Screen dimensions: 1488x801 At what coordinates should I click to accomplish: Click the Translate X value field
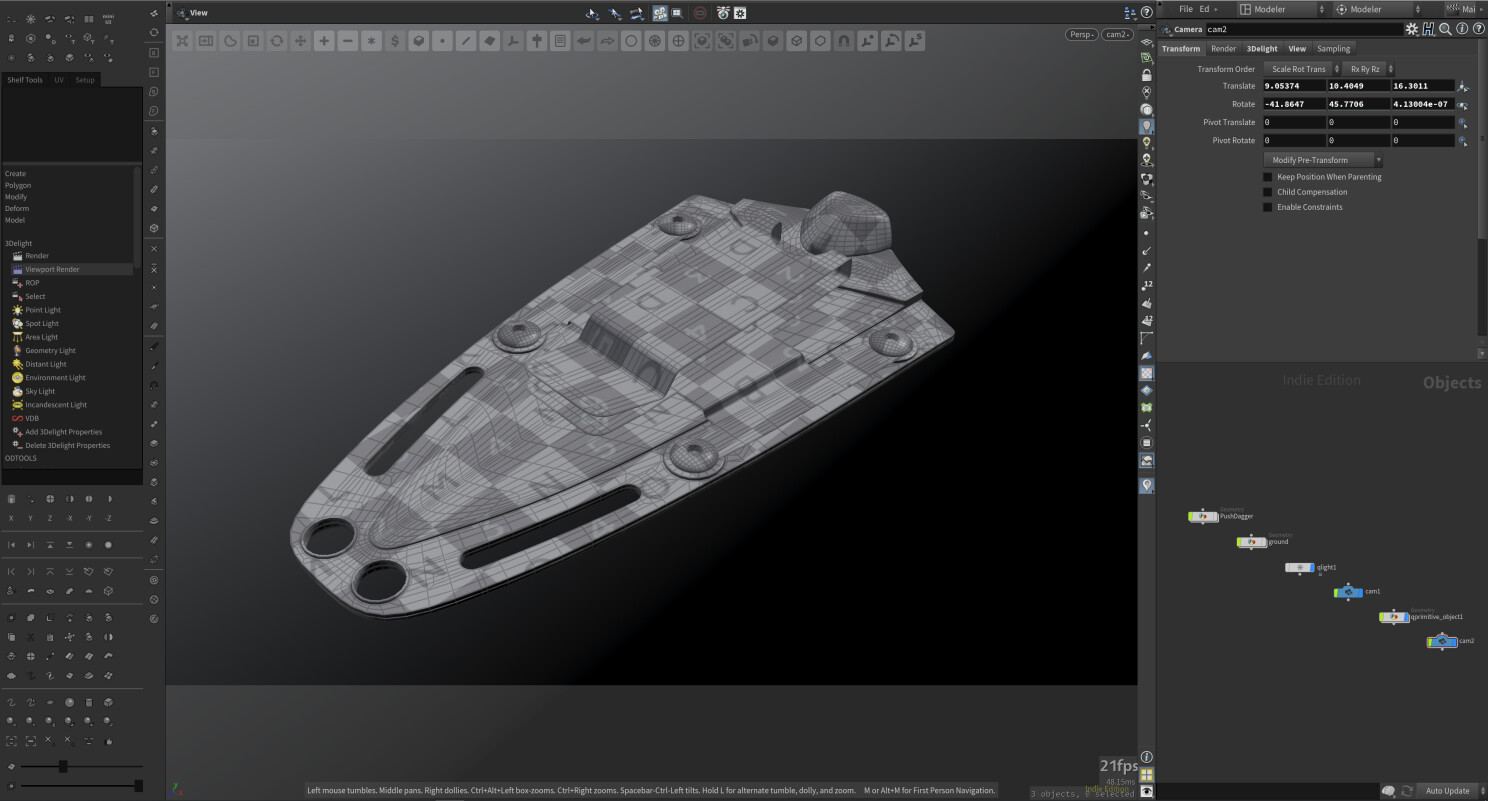[1294, 86]
